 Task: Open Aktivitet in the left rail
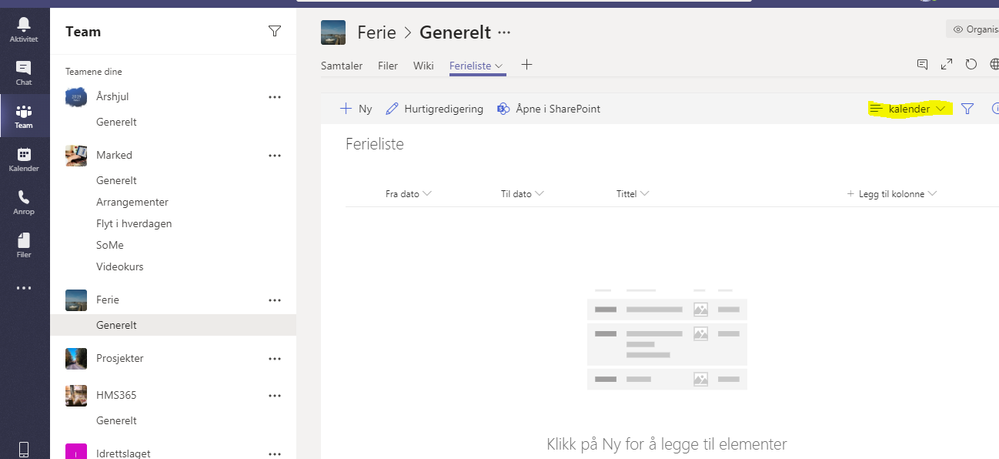pyautogui.click(x=24, y=27)
